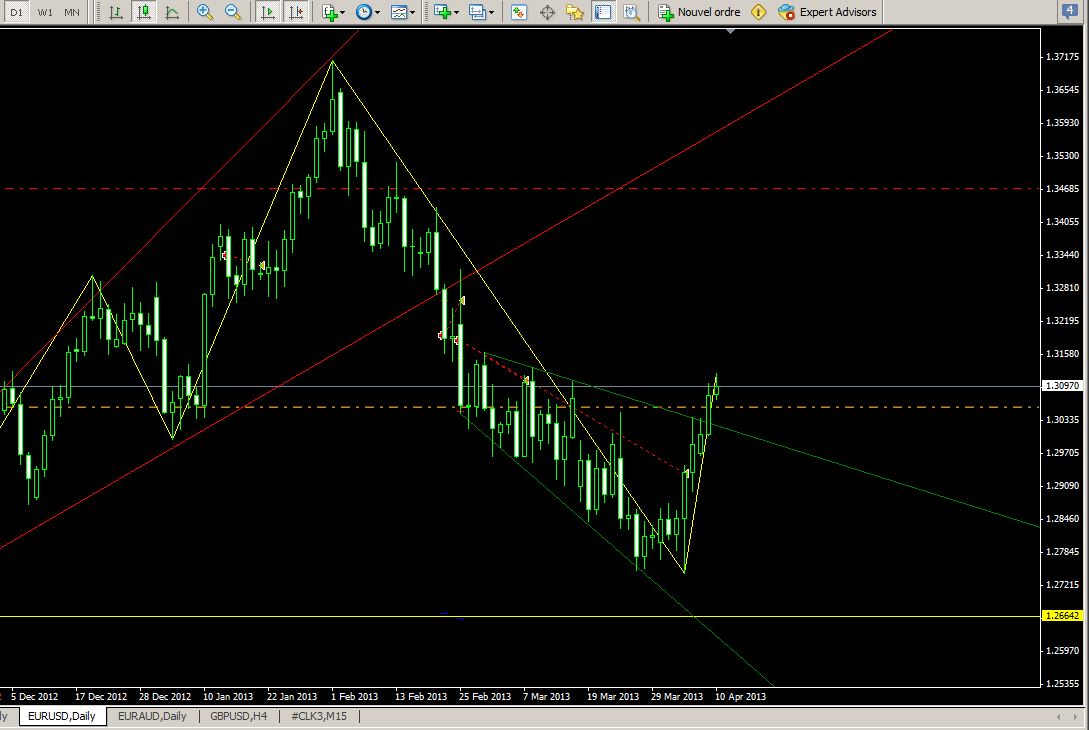The height and width of the screenshot is (730, 1089).
Task: Select the Candlesticks chart type icon
Action: (144, 12)
